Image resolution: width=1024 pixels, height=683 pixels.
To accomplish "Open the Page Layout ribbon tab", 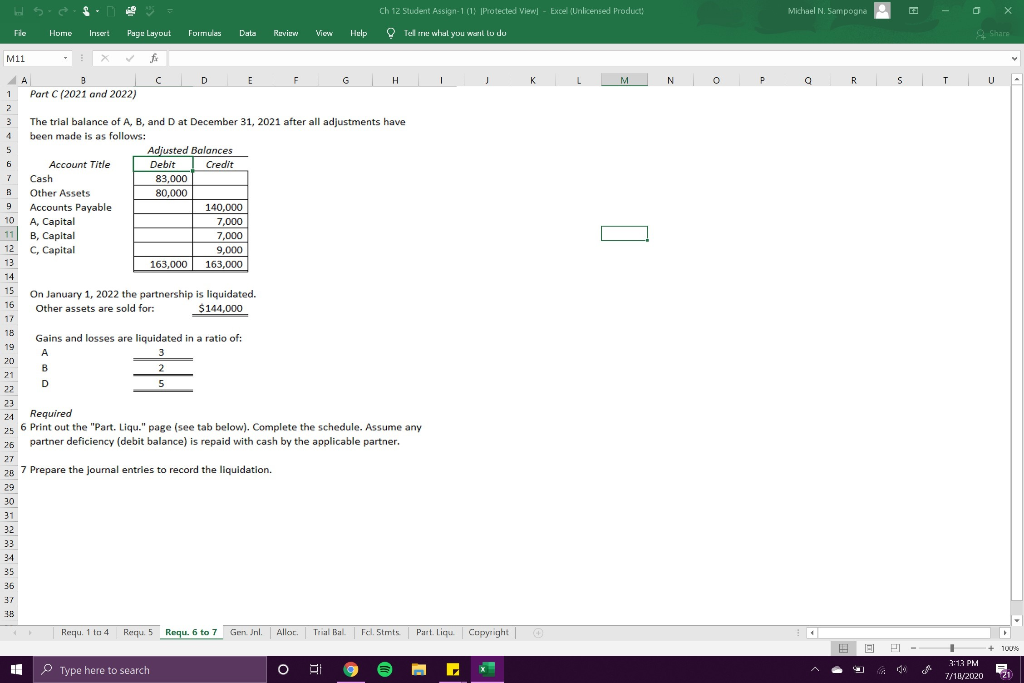I will (149, 33).
